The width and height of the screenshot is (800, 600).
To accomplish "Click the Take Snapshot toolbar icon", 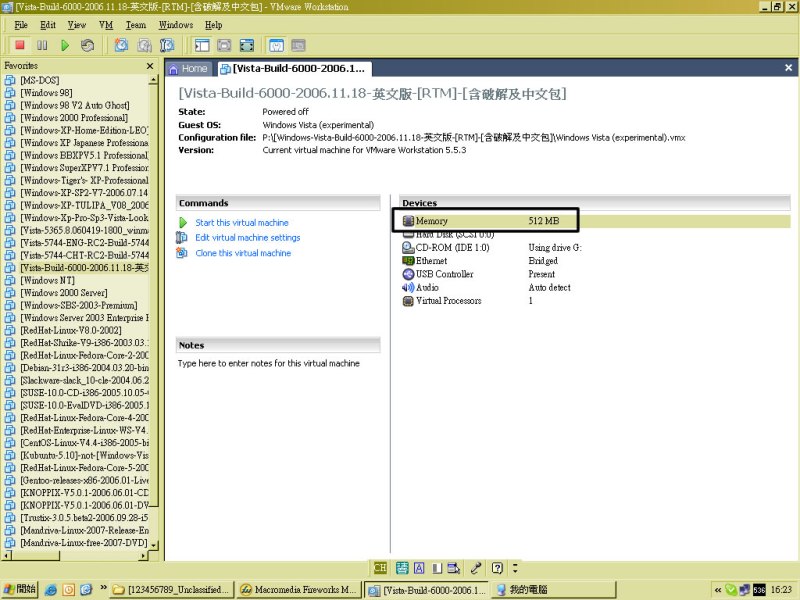I will [x=121, y=45].
